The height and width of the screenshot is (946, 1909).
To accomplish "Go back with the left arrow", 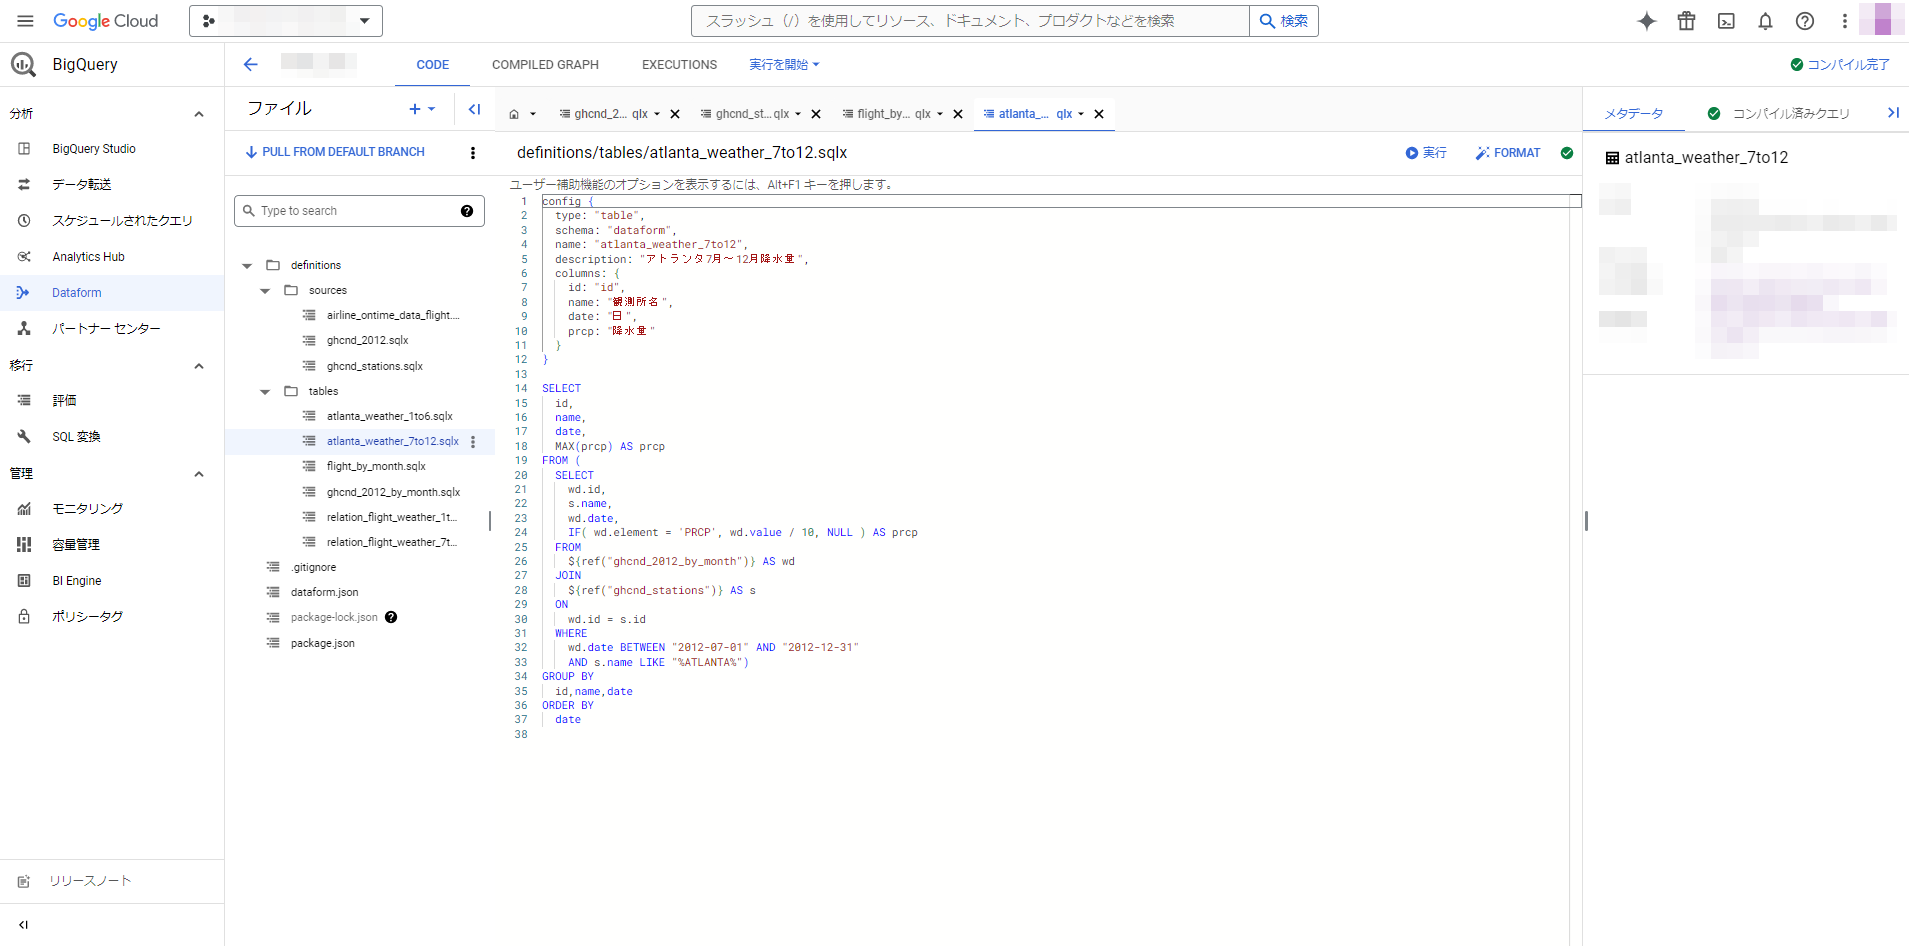I will (x=251, y=65).
